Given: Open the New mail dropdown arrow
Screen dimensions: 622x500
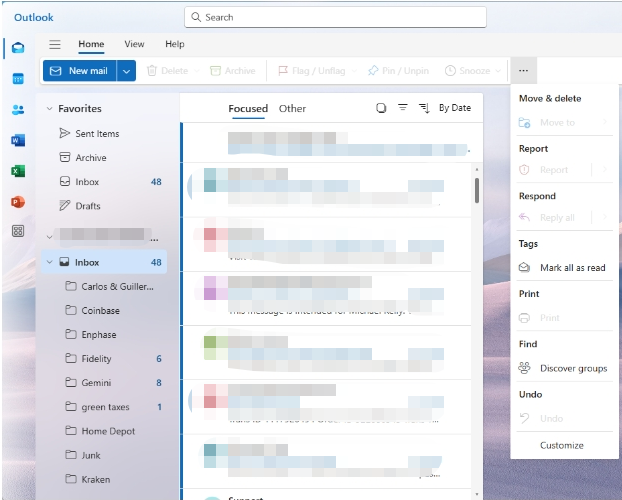Looking at the screenshot, I should [126, 71].
